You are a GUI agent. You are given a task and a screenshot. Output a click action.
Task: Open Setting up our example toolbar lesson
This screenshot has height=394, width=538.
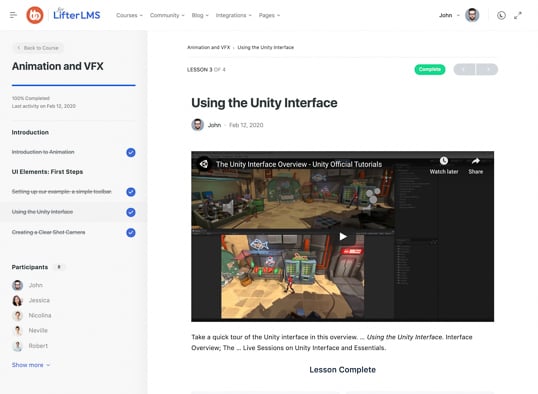(62, 192)
